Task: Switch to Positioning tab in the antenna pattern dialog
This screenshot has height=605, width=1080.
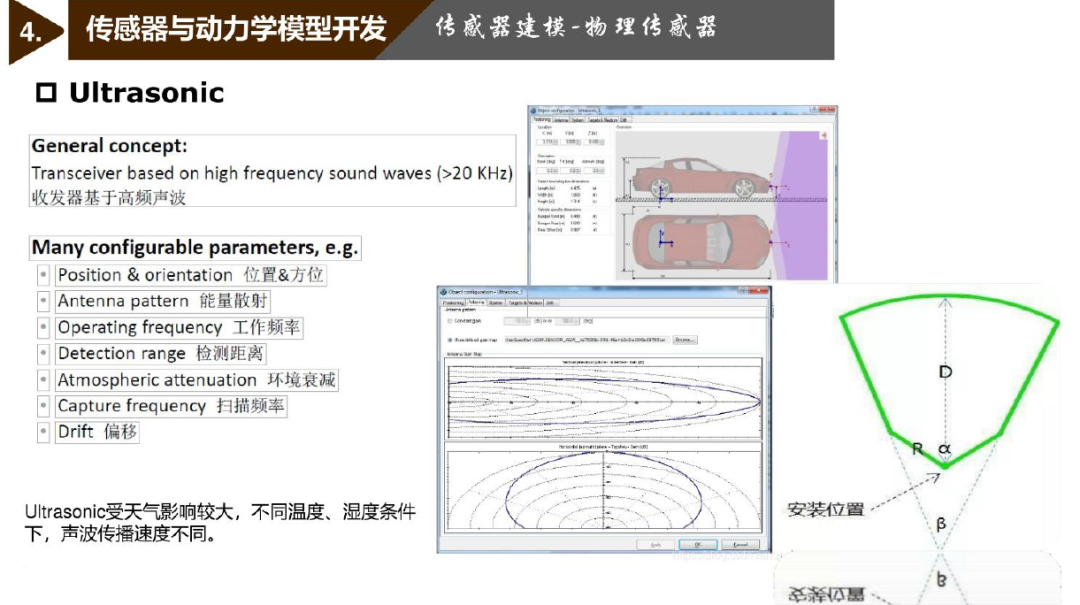Action: (453, 302)
